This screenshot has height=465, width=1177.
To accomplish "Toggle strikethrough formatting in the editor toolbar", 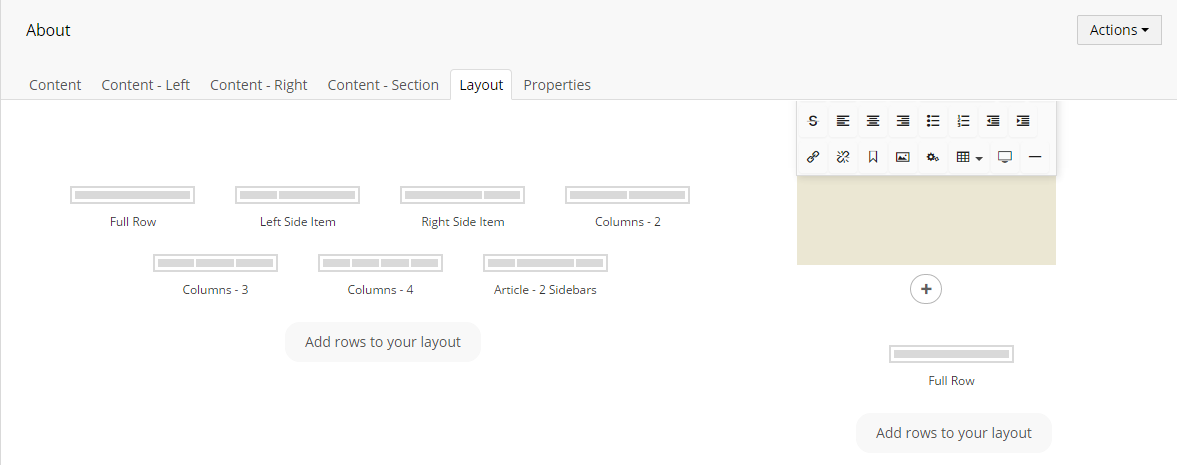I will tap(813, 121).
